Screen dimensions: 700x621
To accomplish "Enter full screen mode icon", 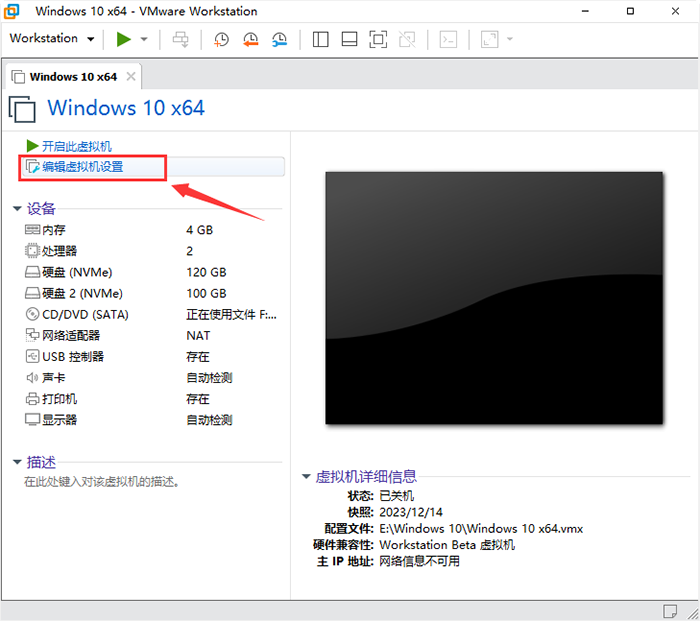I will pyautogui.click(x=378, y=39).
